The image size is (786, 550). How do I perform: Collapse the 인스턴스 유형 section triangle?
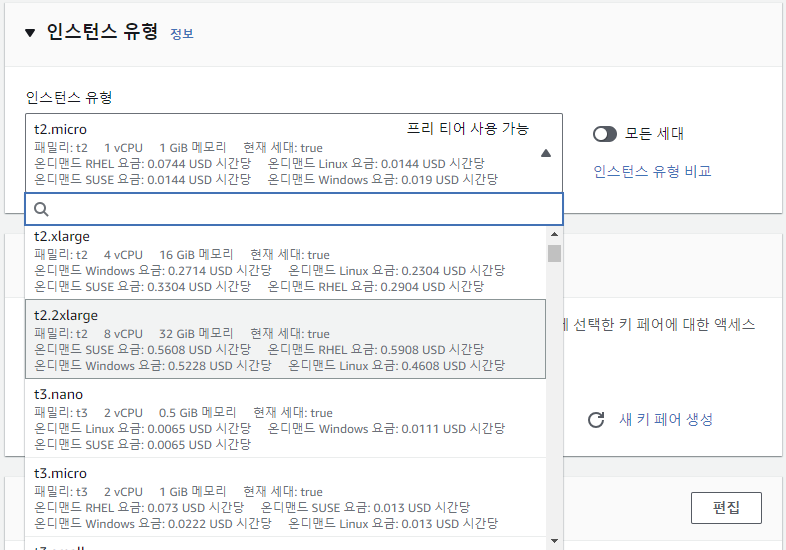(x=30, y=33)
